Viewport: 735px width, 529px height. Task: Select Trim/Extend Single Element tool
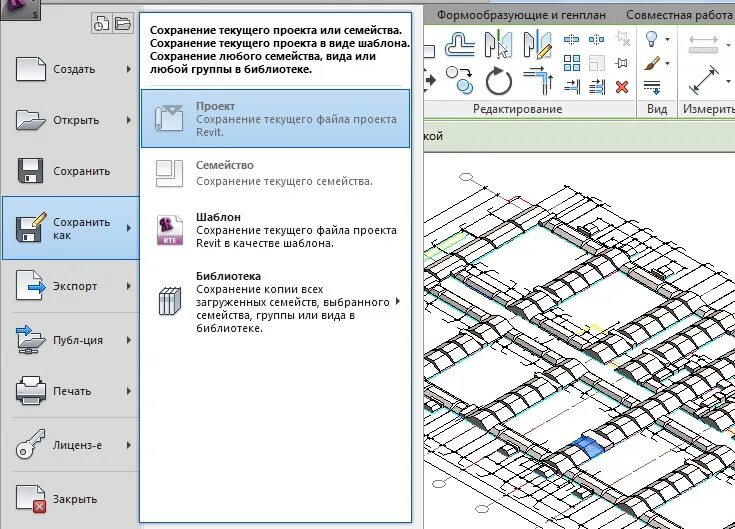tap(572, 87)
